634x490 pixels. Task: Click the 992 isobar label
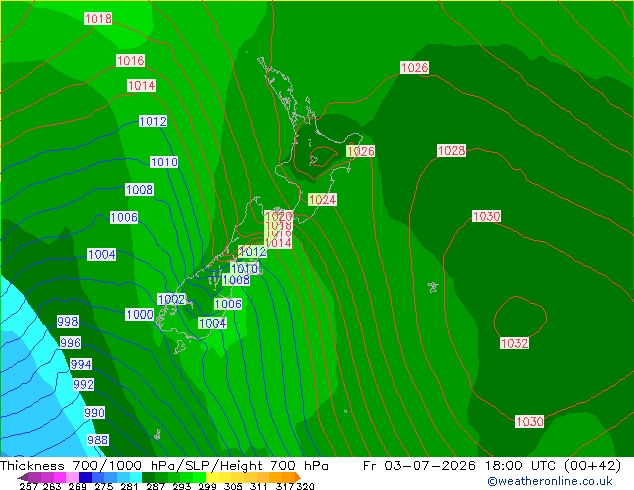tap(84, 384)
